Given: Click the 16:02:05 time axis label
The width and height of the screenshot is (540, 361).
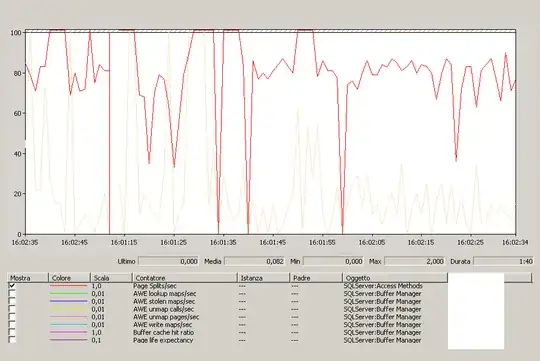Looking at the screenshot, I should tap(372, 243).
